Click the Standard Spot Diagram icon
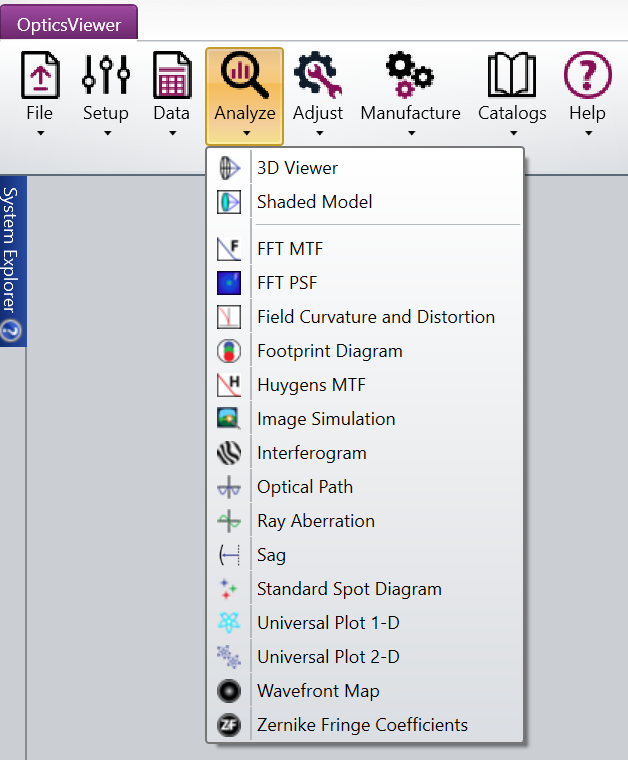 pos(229,589)
